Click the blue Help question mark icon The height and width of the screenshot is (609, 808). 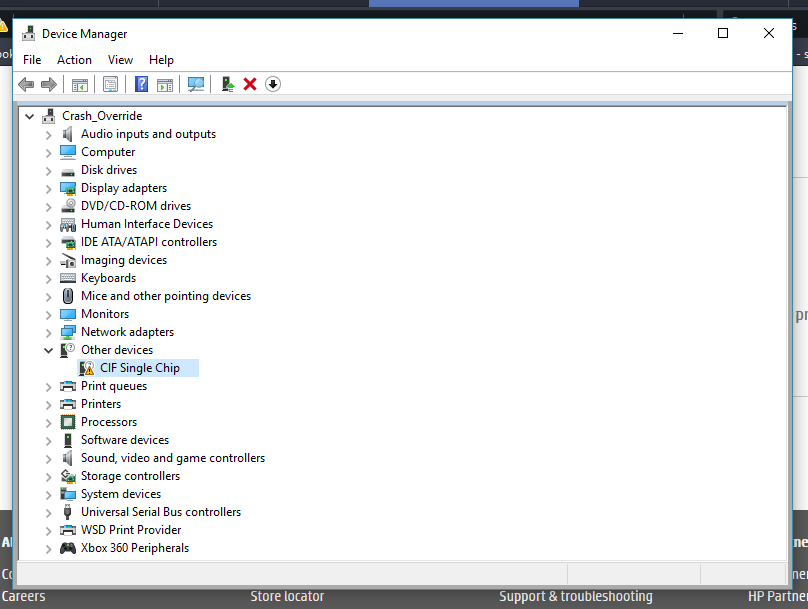click(x=141, y=84)
